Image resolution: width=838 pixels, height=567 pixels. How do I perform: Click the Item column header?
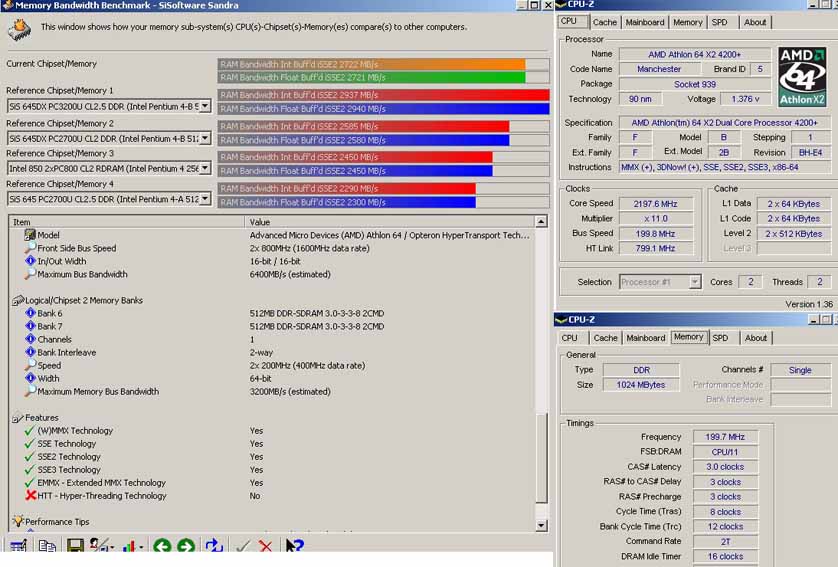click(x=127, y=222)
